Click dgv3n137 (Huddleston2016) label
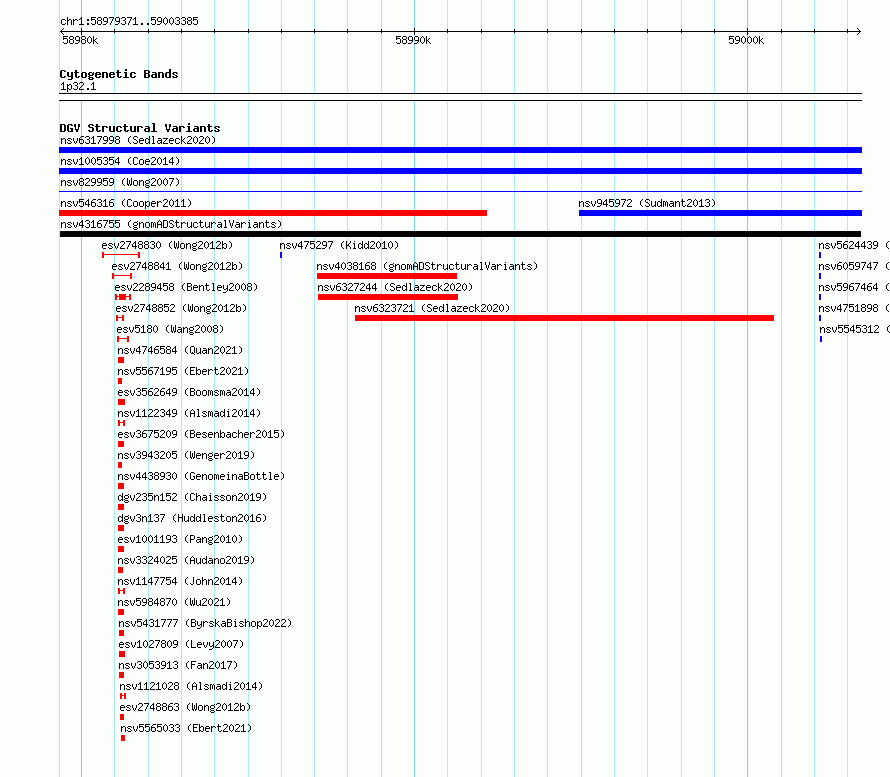The width and height of the screenshot is (890, 777). [x=192, y=518]
